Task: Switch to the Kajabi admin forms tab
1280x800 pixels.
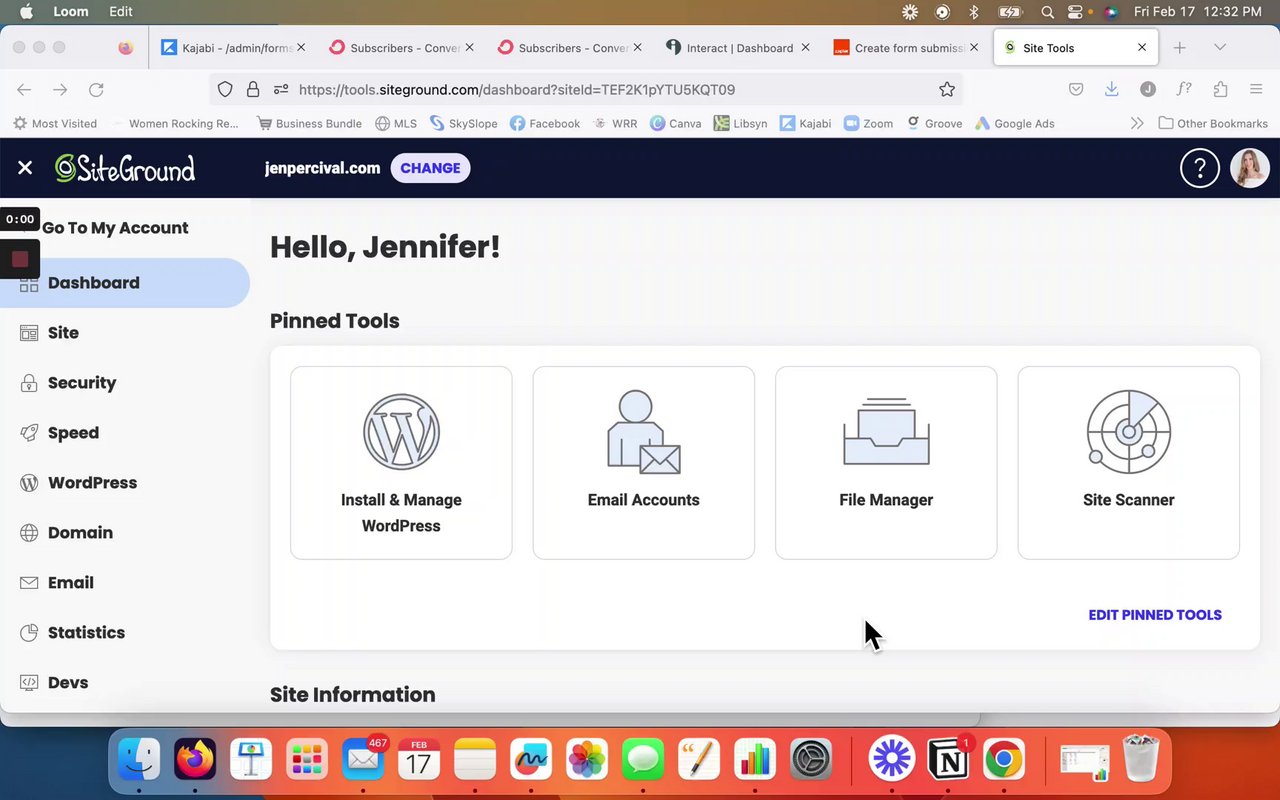Action: (233, 47)
